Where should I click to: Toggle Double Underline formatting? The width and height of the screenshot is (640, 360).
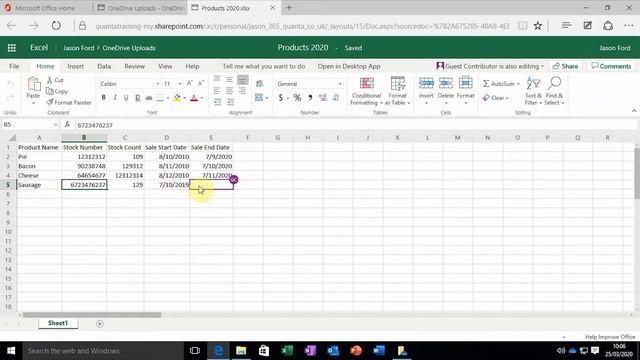pos(138,98)
